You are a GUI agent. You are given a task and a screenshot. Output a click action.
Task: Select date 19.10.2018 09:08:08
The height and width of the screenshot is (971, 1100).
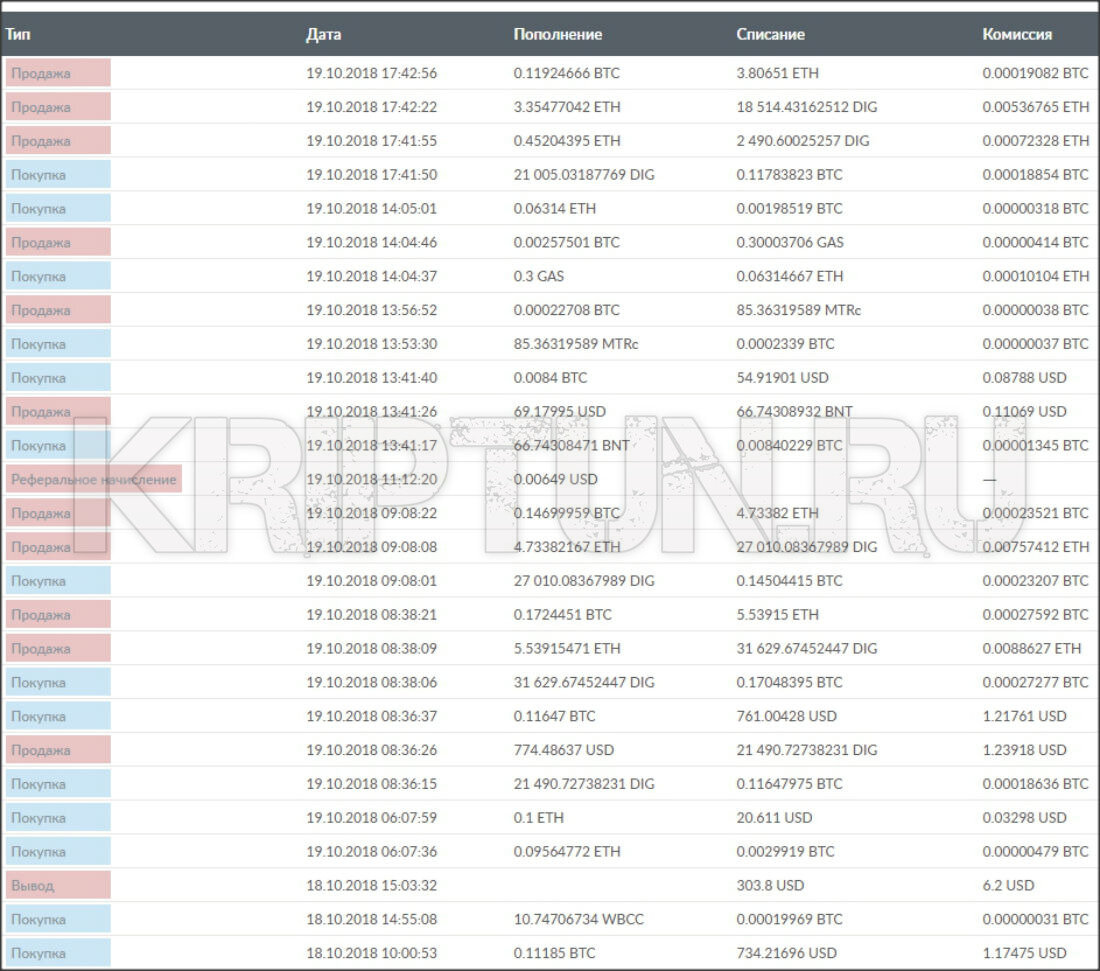pos(371,547)
